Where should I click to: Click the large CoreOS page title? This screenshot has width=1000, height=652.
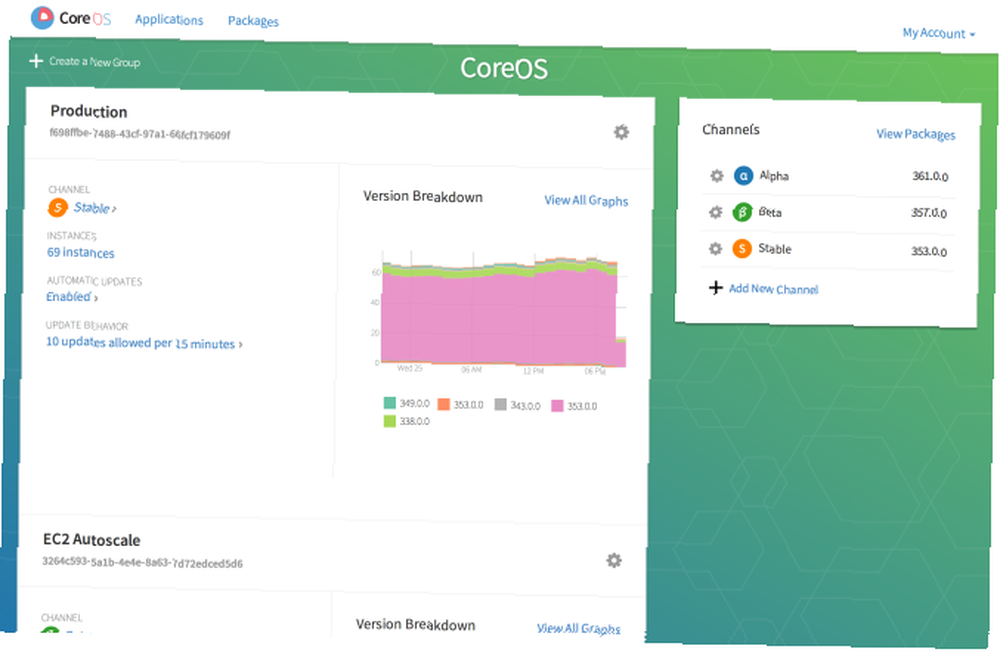[504, 68]
